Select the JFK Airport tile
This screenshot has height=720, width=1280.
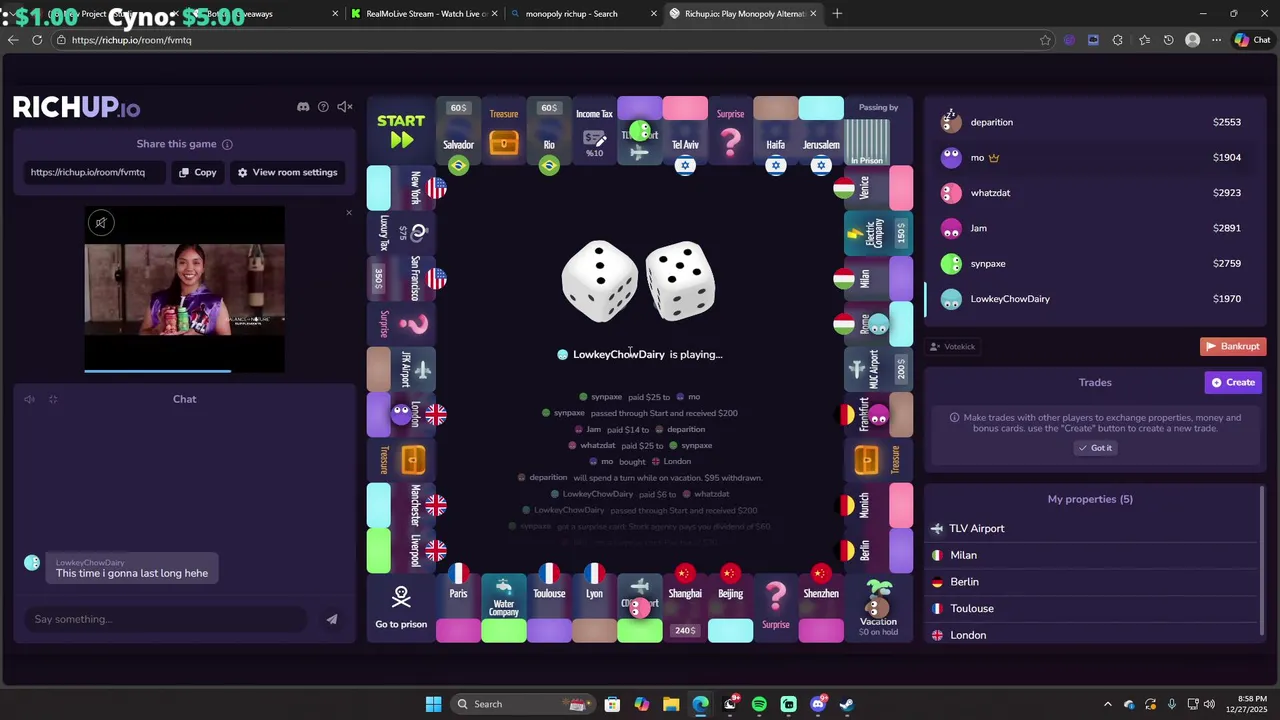[401, 369]
